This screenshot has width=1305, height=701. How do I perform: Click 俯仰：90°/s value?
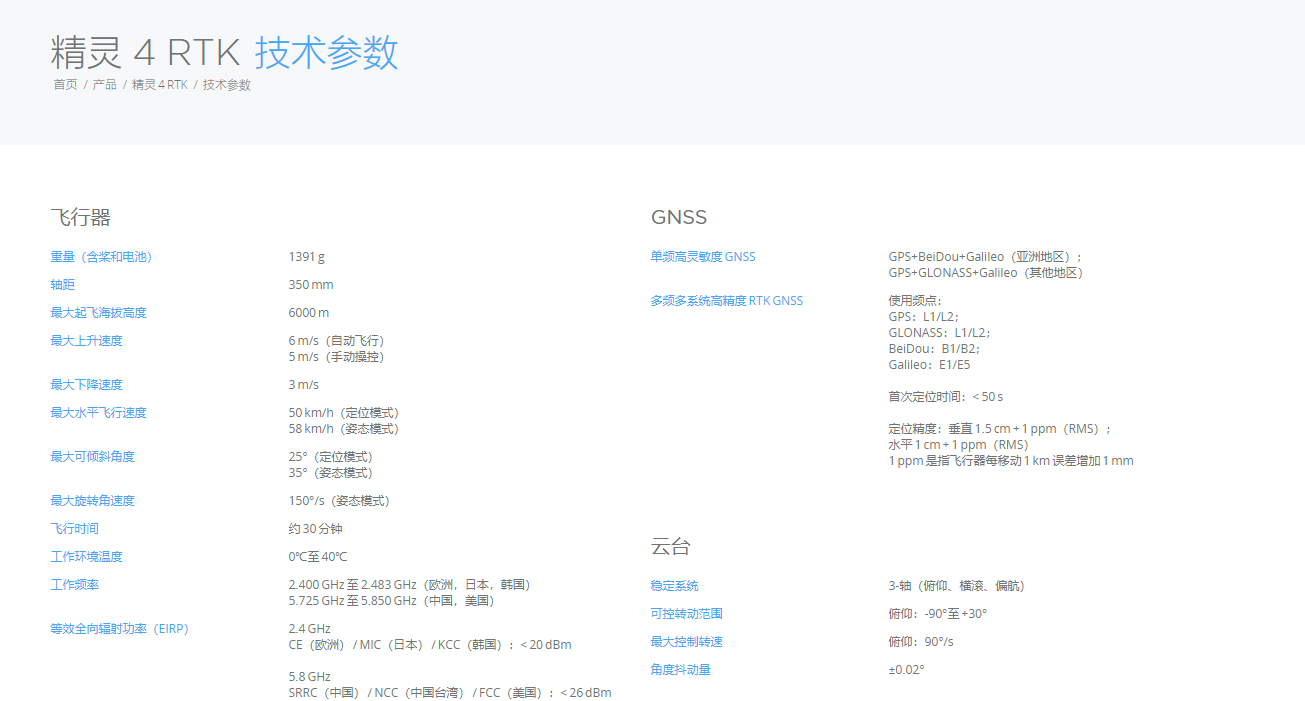[x=921, y=642]
